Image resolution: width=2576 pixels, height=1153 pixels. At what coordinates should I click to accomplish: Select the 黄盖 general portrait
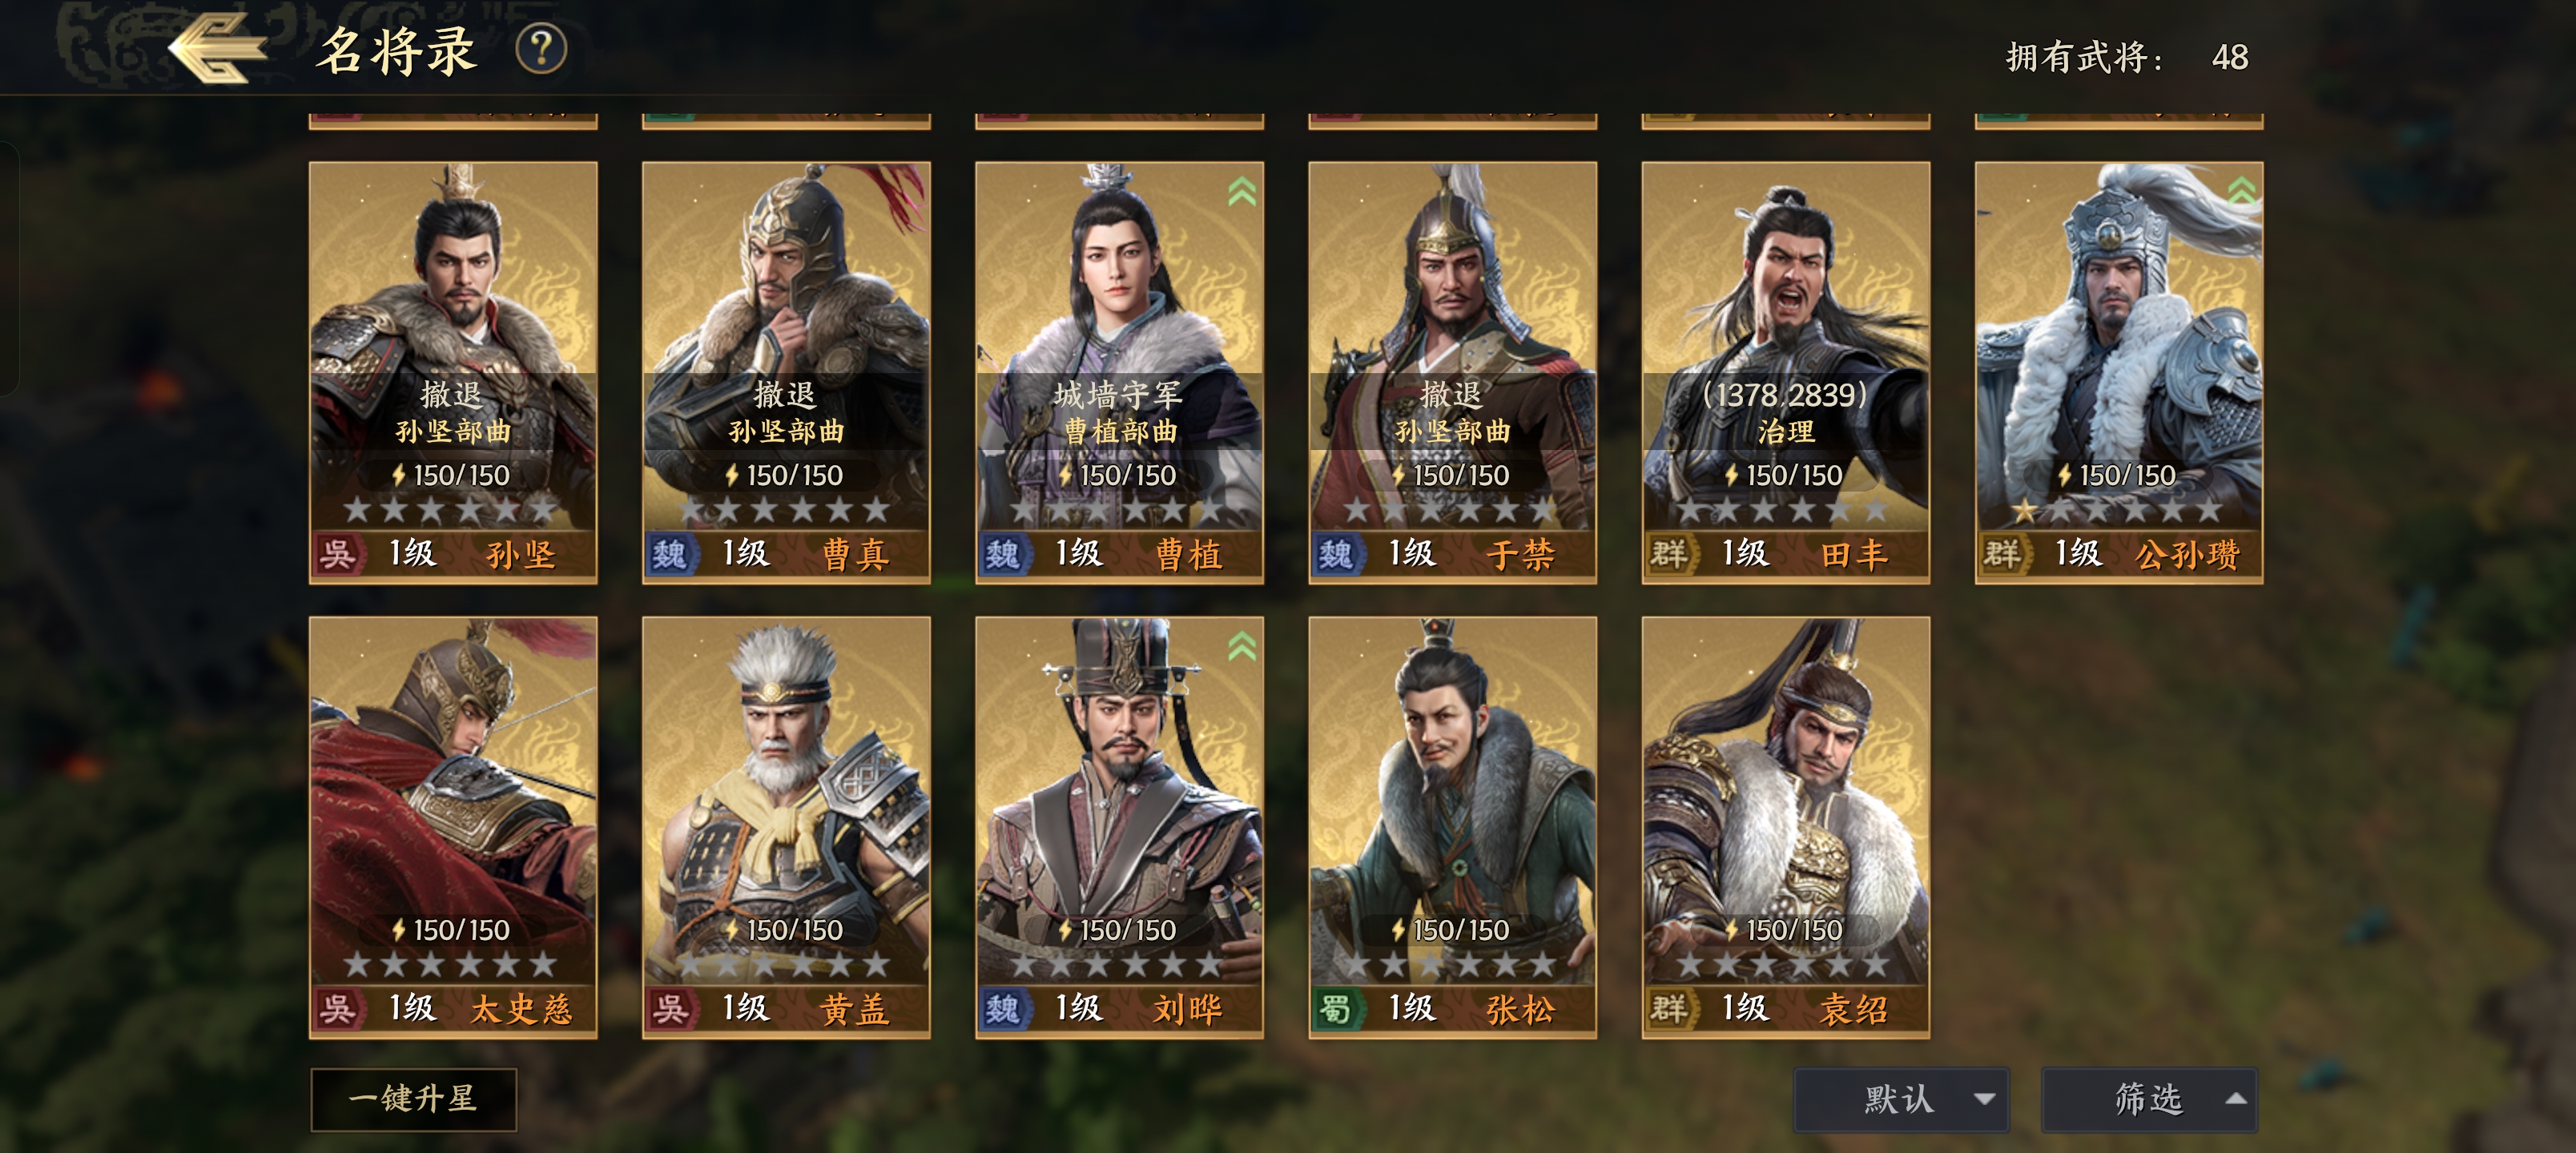(x=786, y=827)
